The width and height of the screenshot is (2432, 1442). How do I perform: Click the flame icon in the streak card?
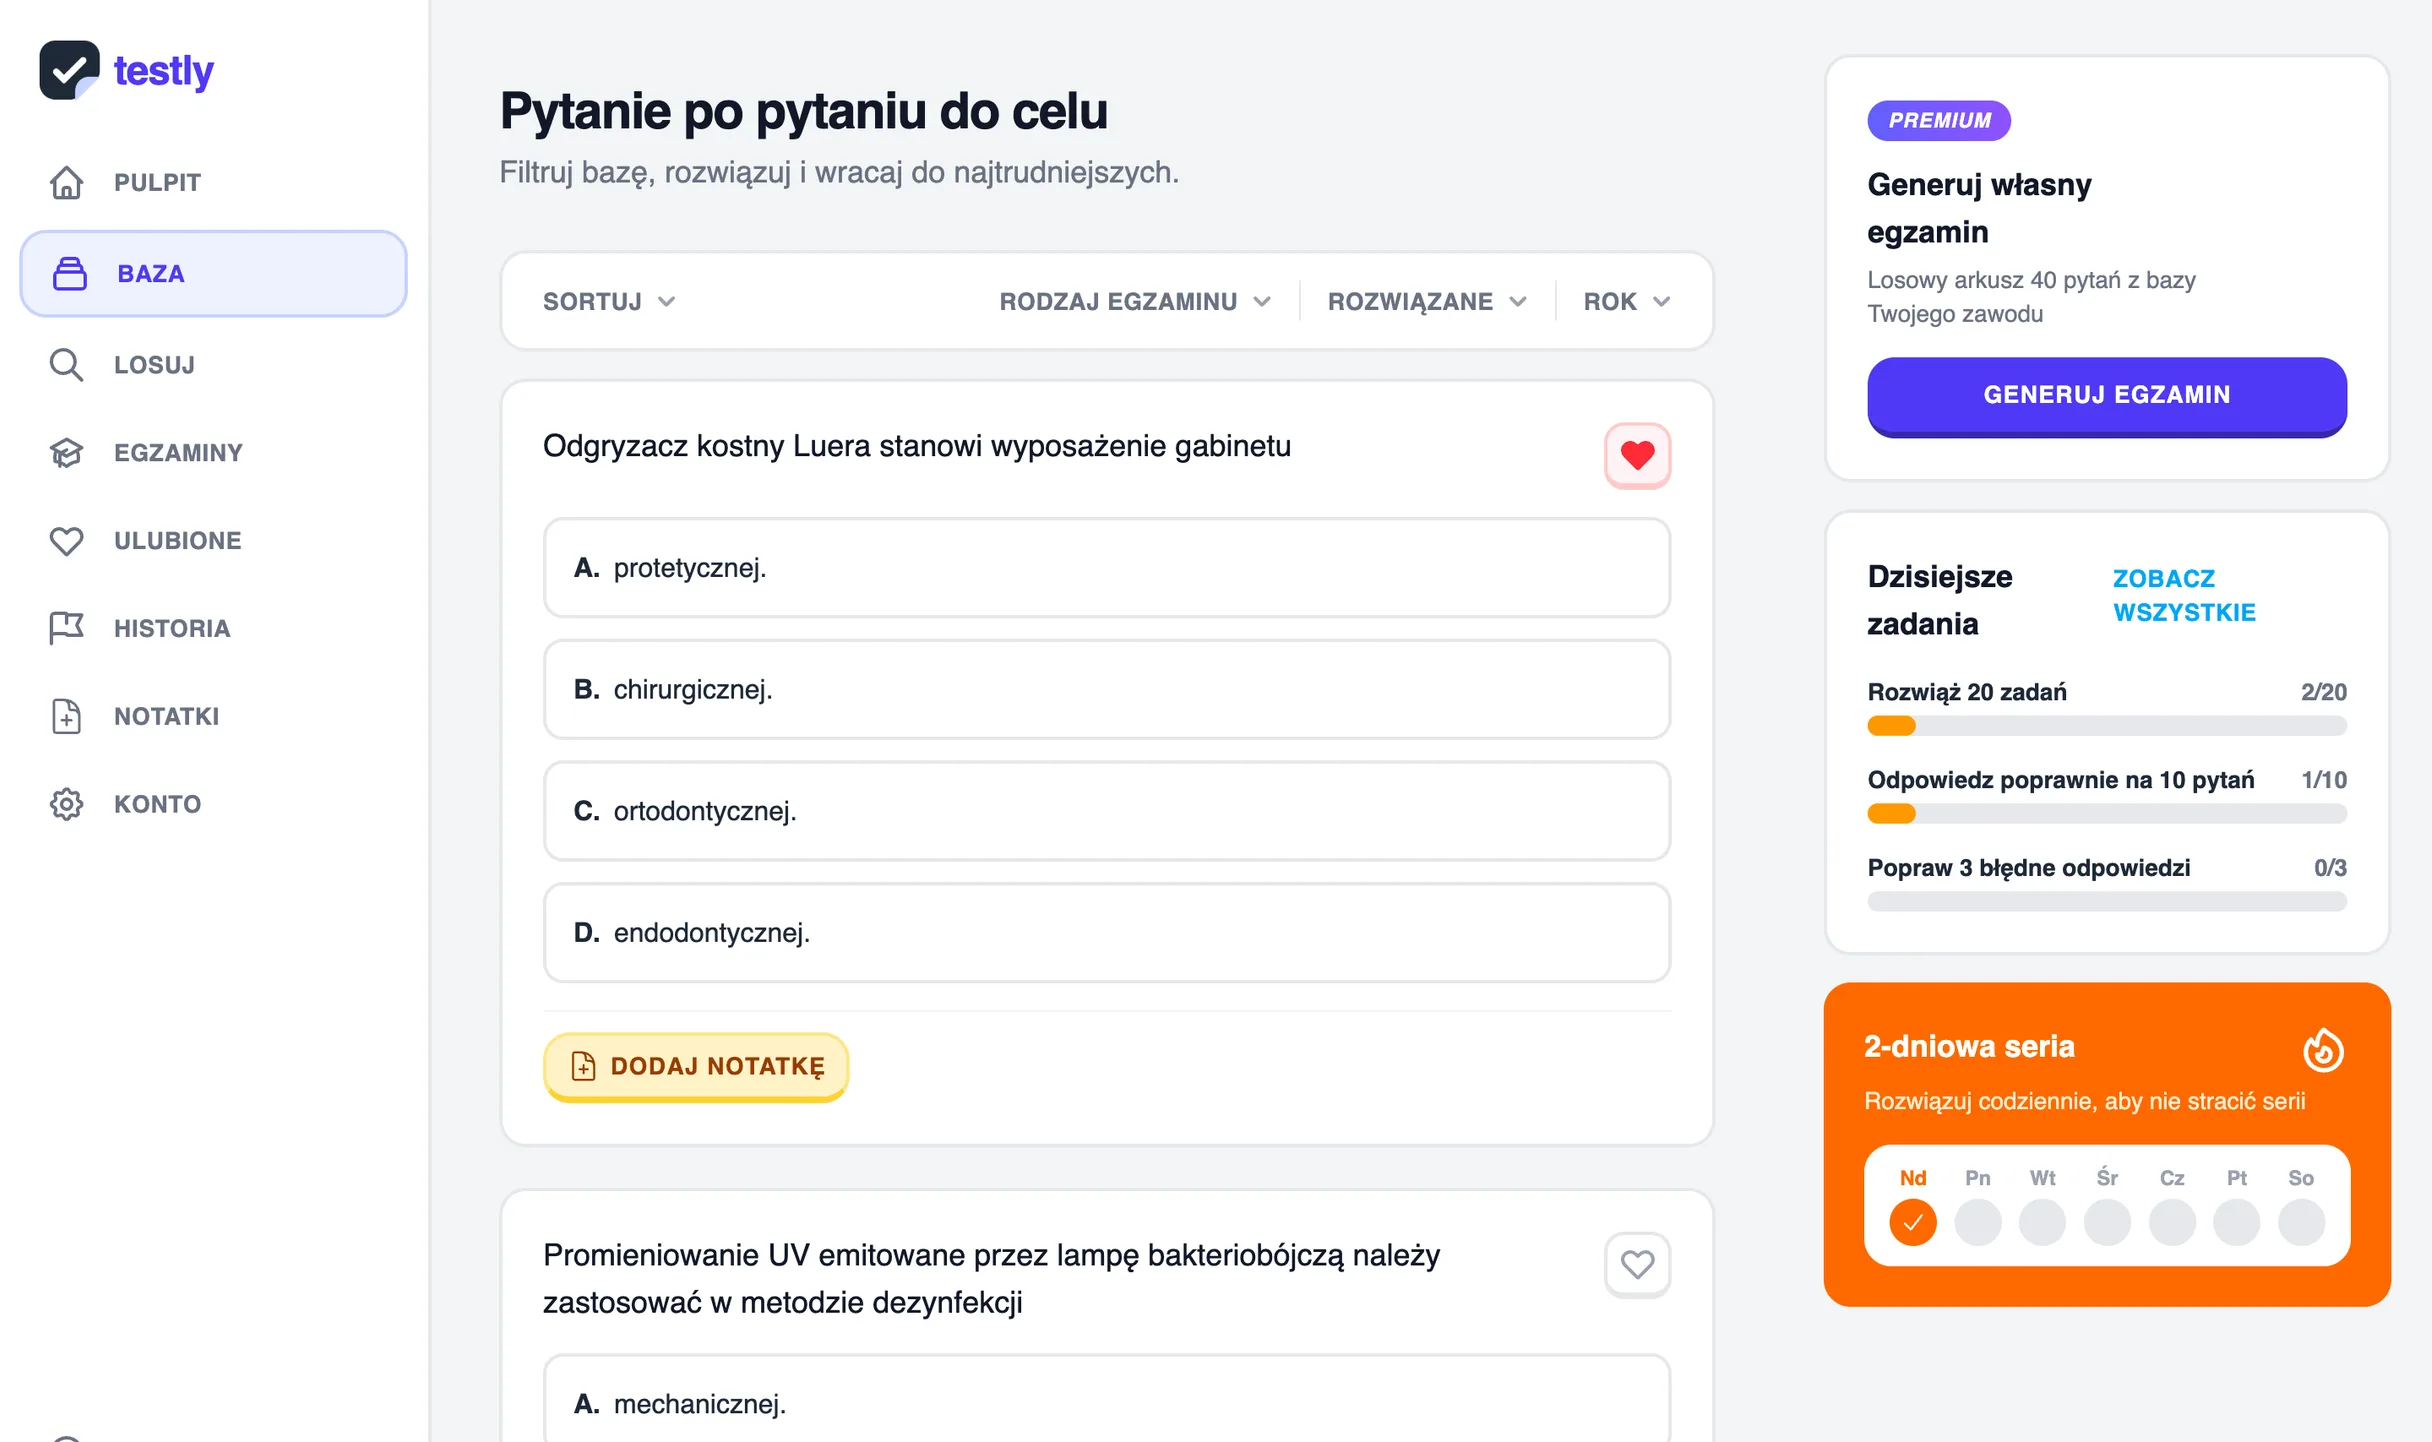pyautogui.click(x=2322, y=1050)
